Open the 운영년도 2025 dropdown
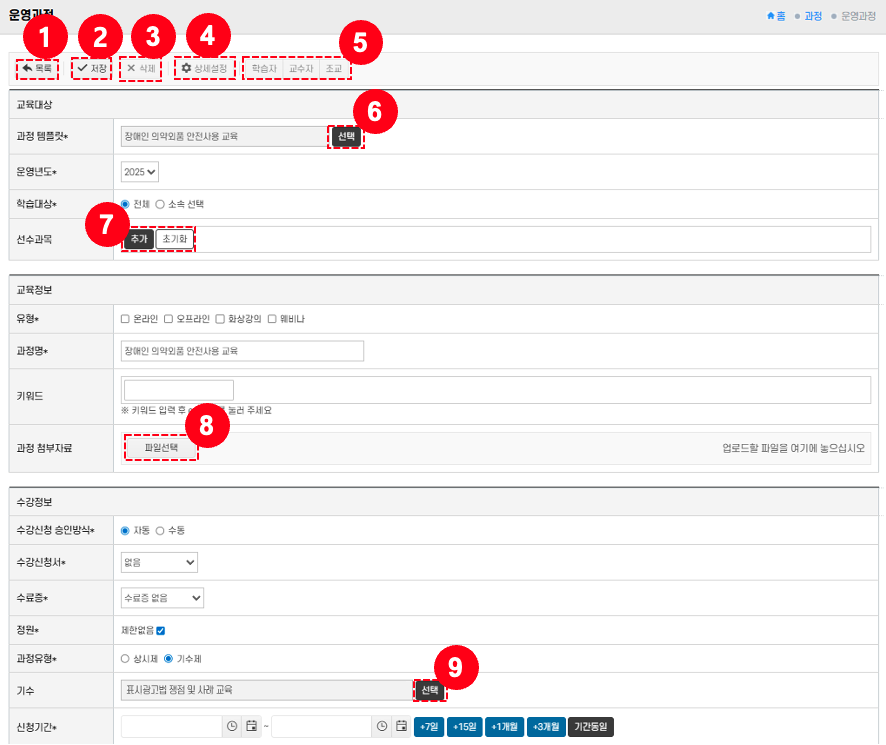 (140, 172)
